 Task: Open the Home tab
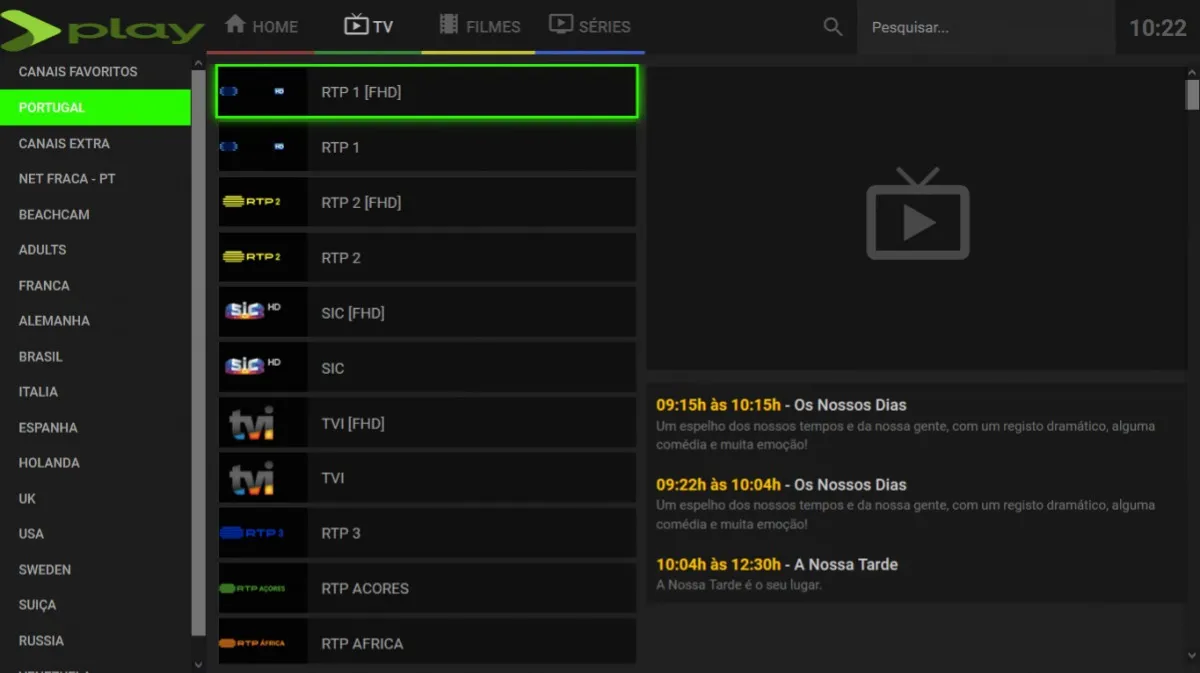pos(261,27)
